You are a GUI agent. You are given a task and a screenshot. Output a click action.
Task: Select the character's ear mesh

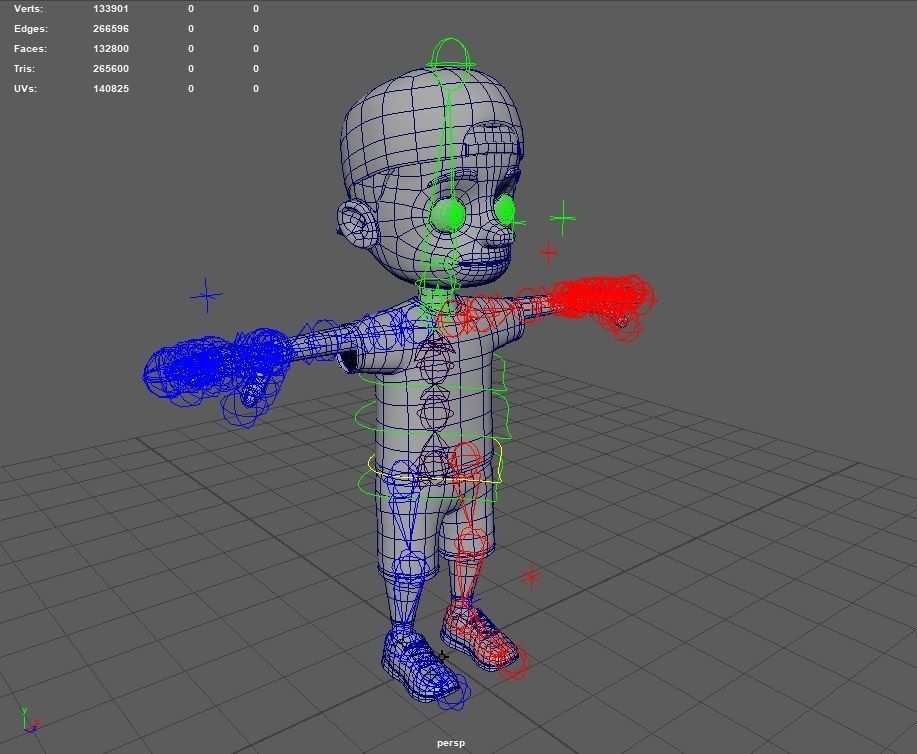click(358, 225)
